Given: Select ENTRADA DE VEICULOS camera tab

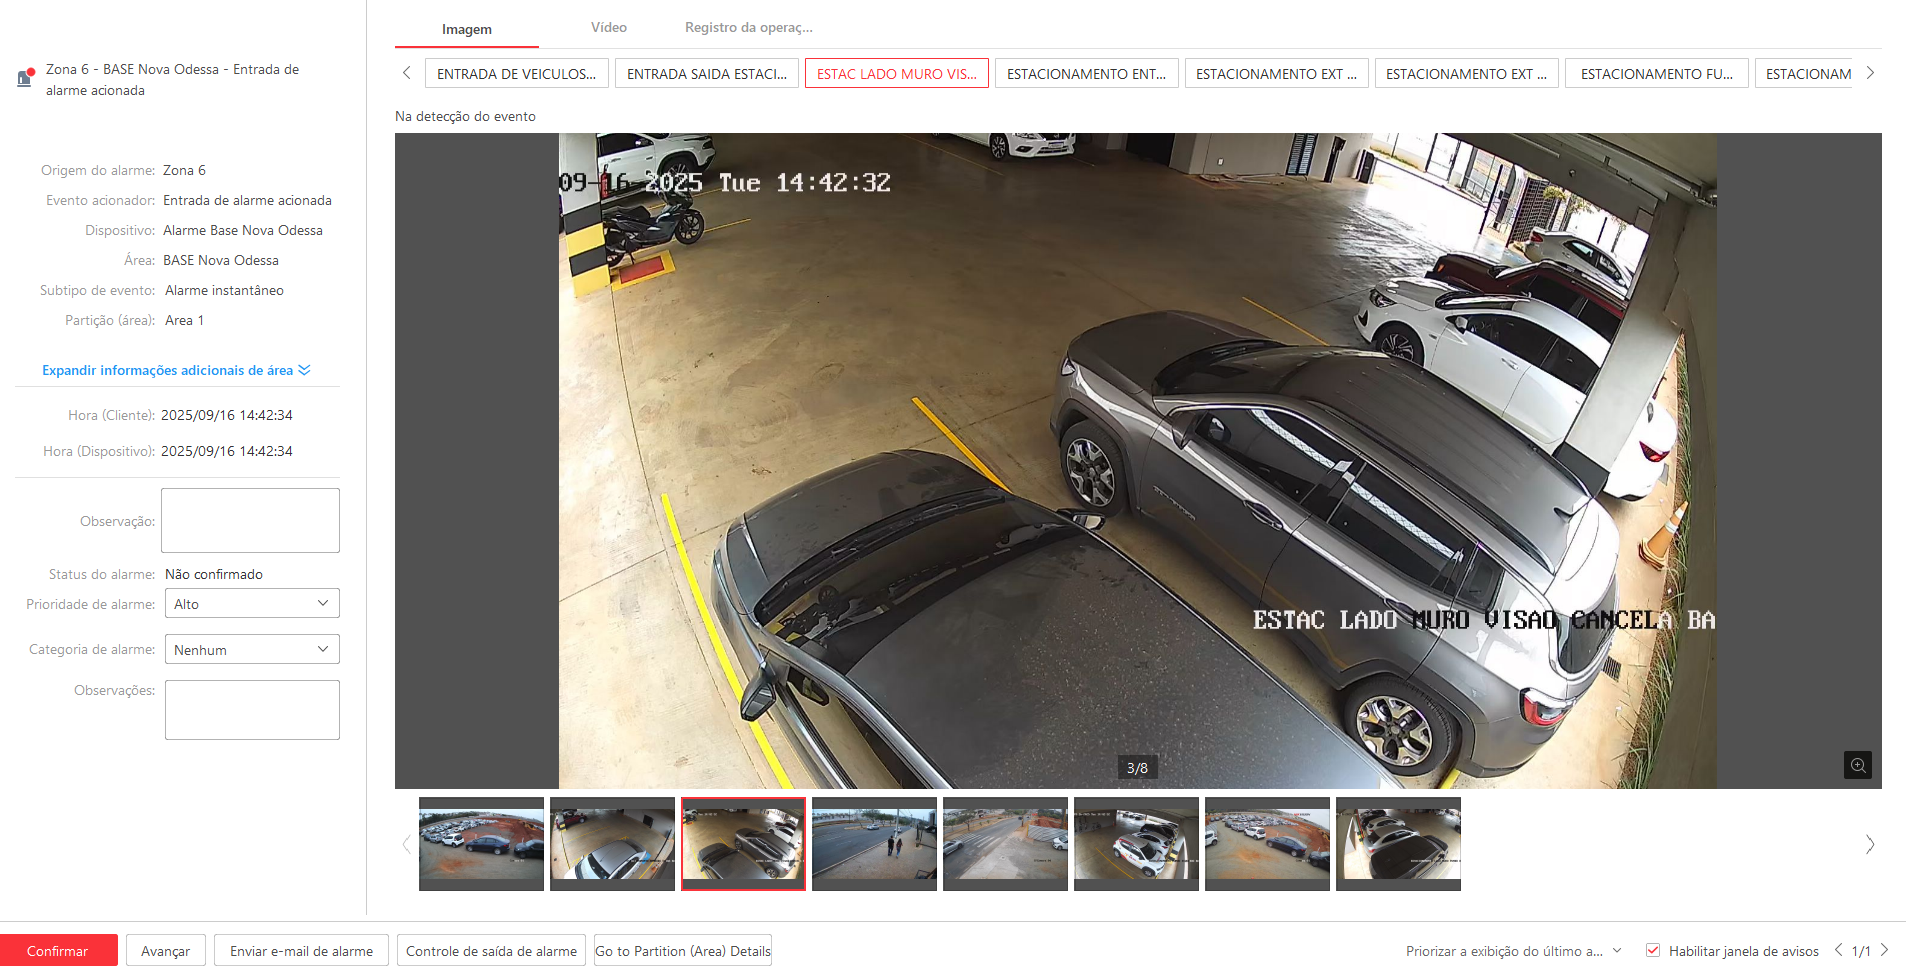Looking at the screenshot, I should [516, 74].
